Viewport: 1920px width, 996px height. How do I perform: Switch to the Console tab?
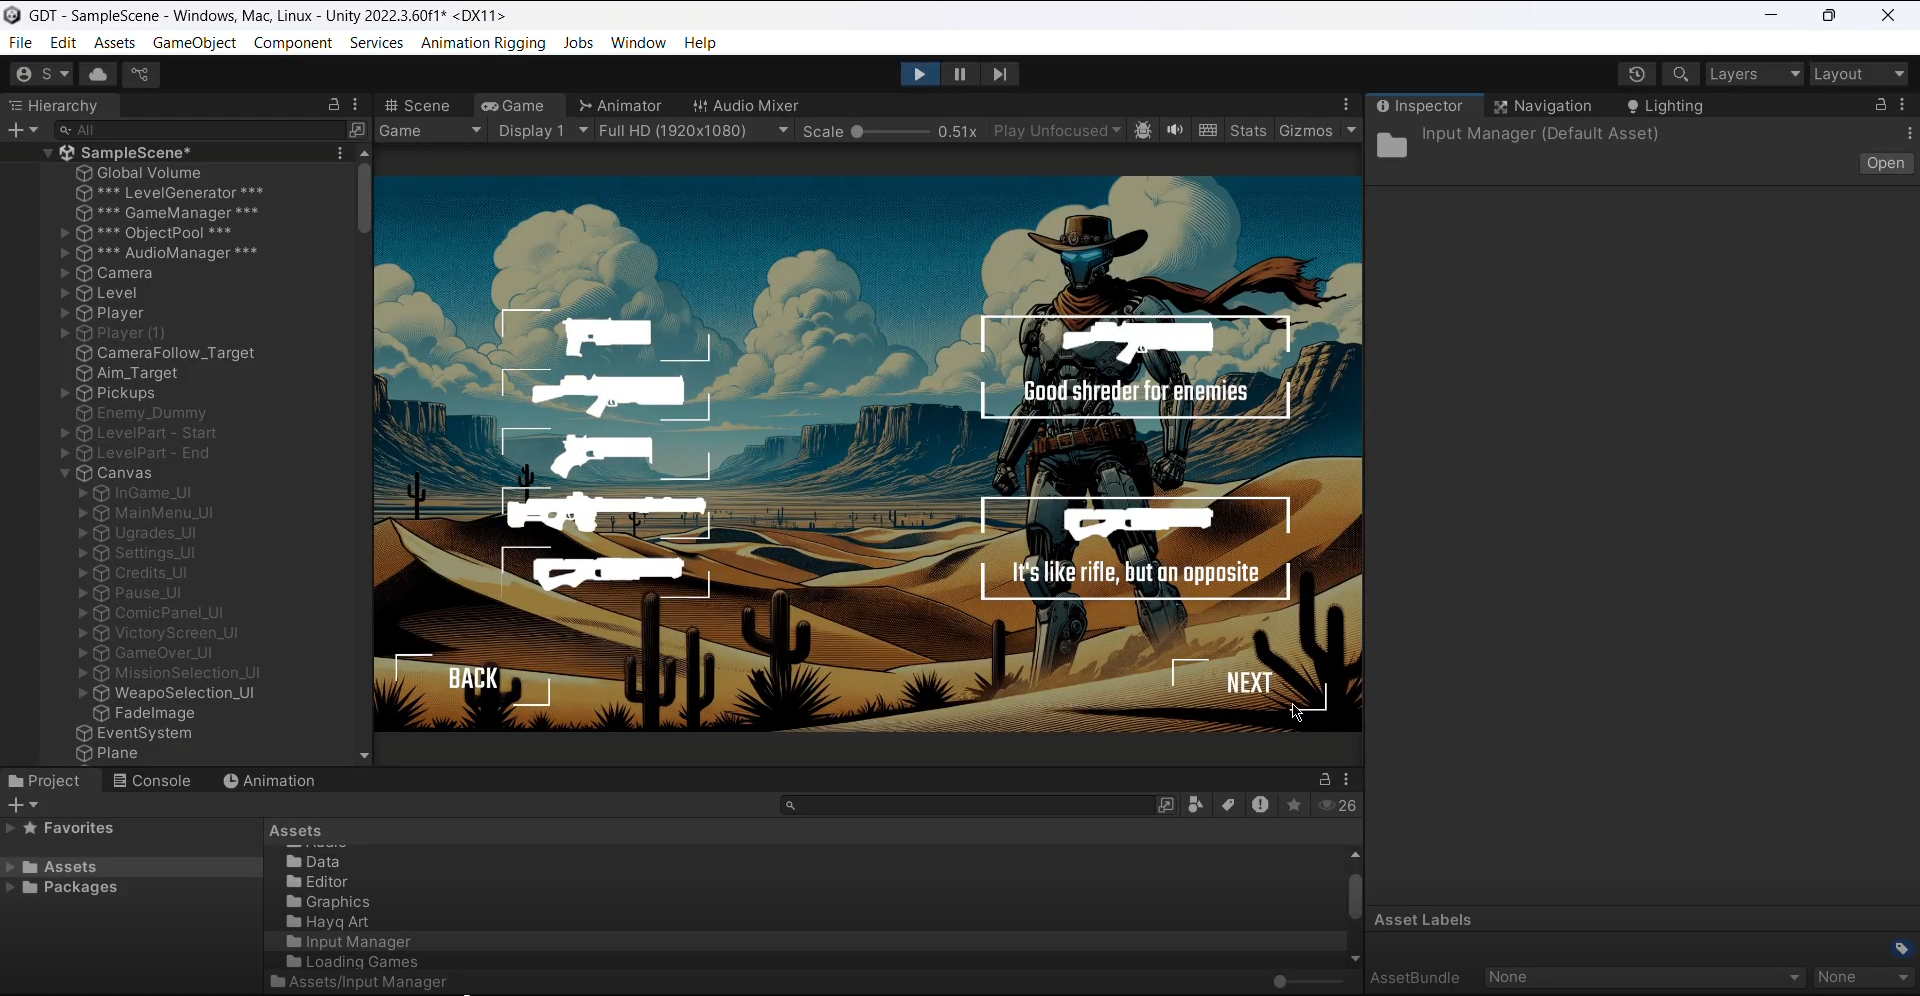(x=152, y=781)
